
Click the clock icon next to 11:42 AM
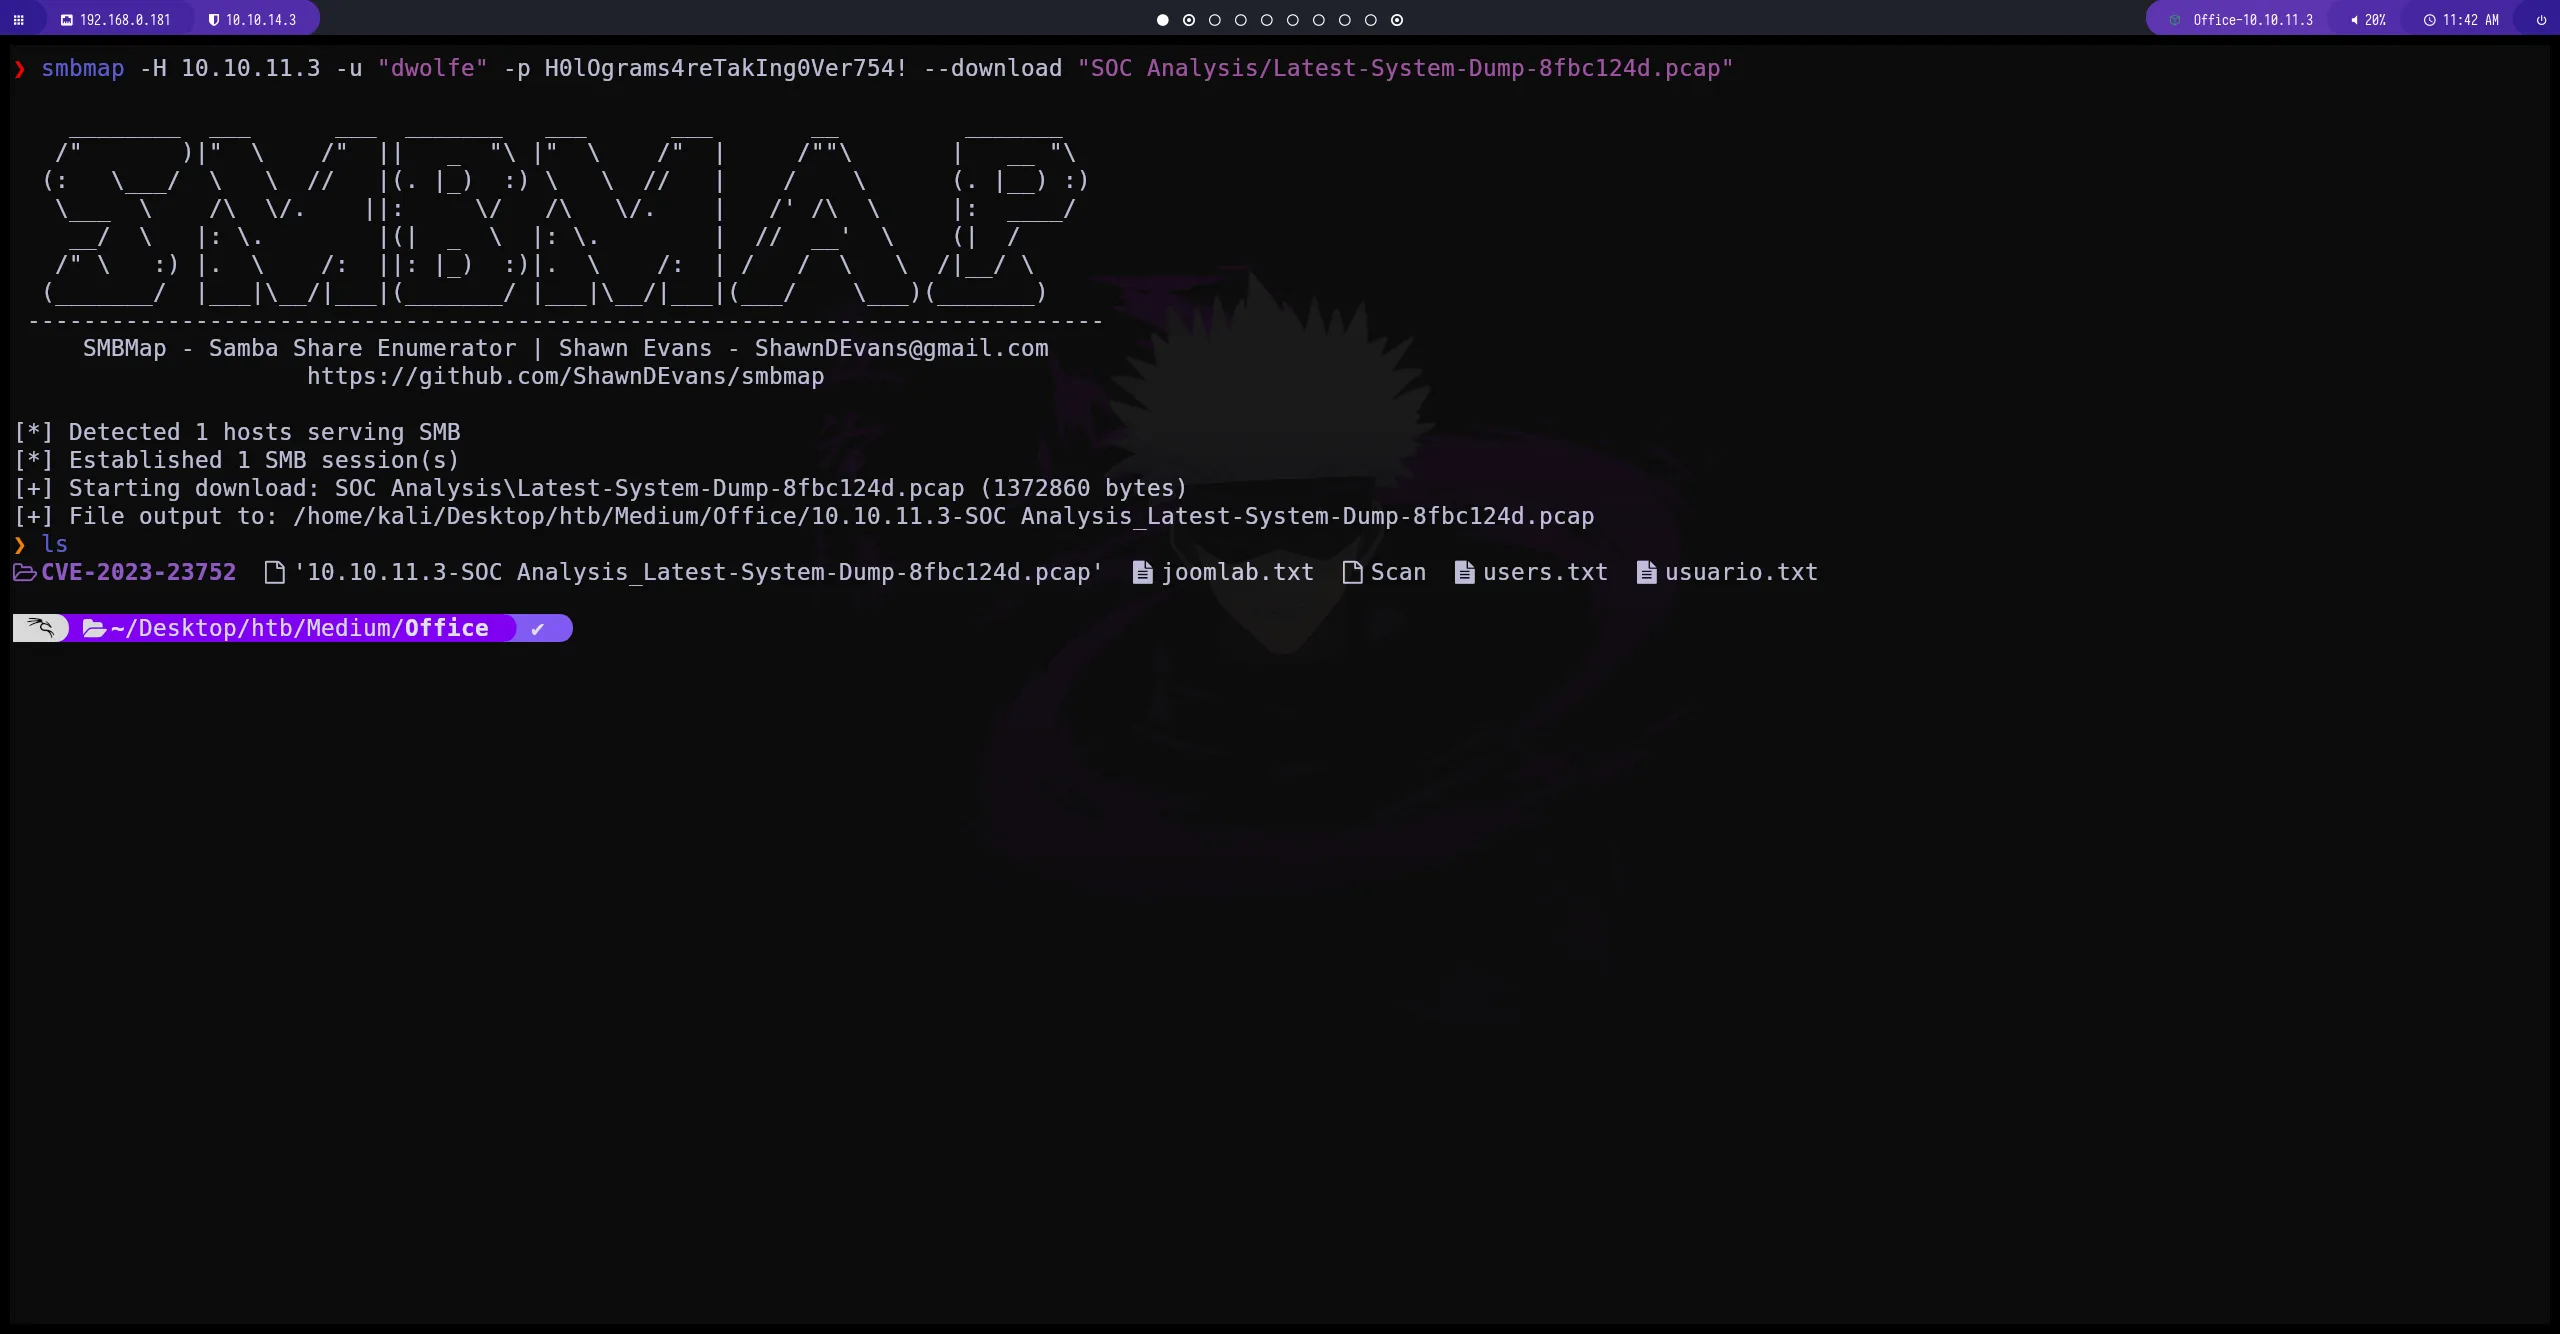(x=2428, y=19)
